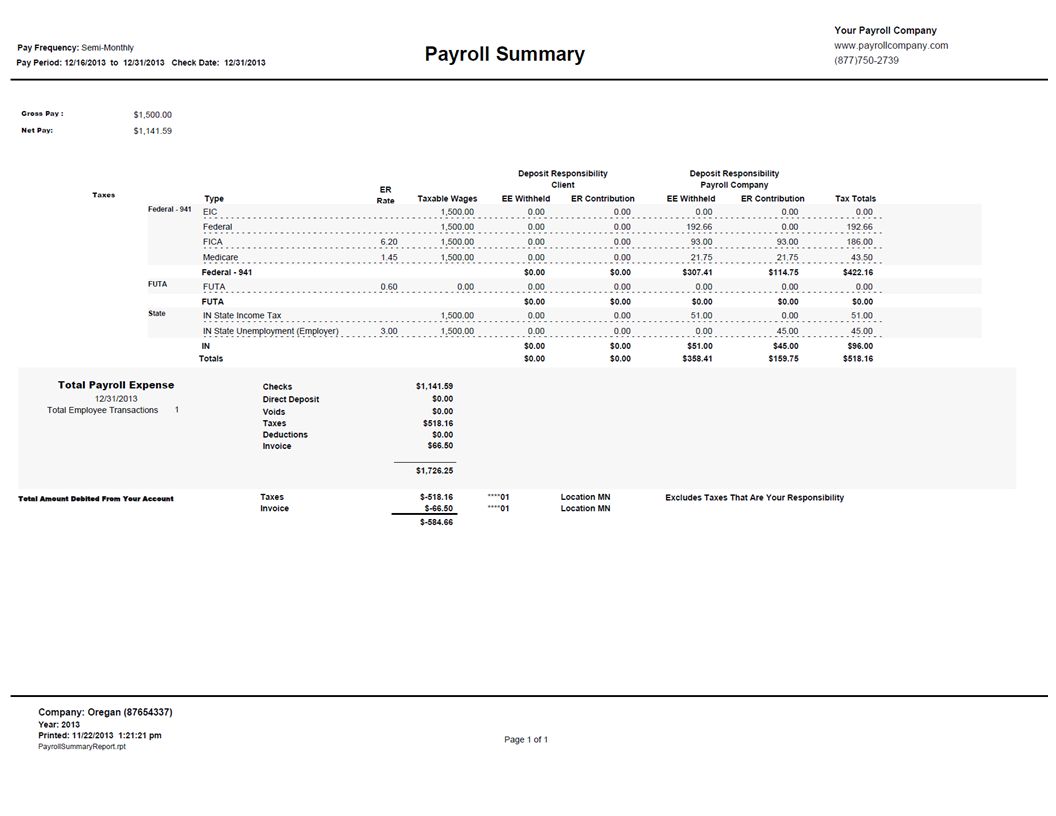
Task: Click the Payroll Summary title
Action: click(504, 55)
